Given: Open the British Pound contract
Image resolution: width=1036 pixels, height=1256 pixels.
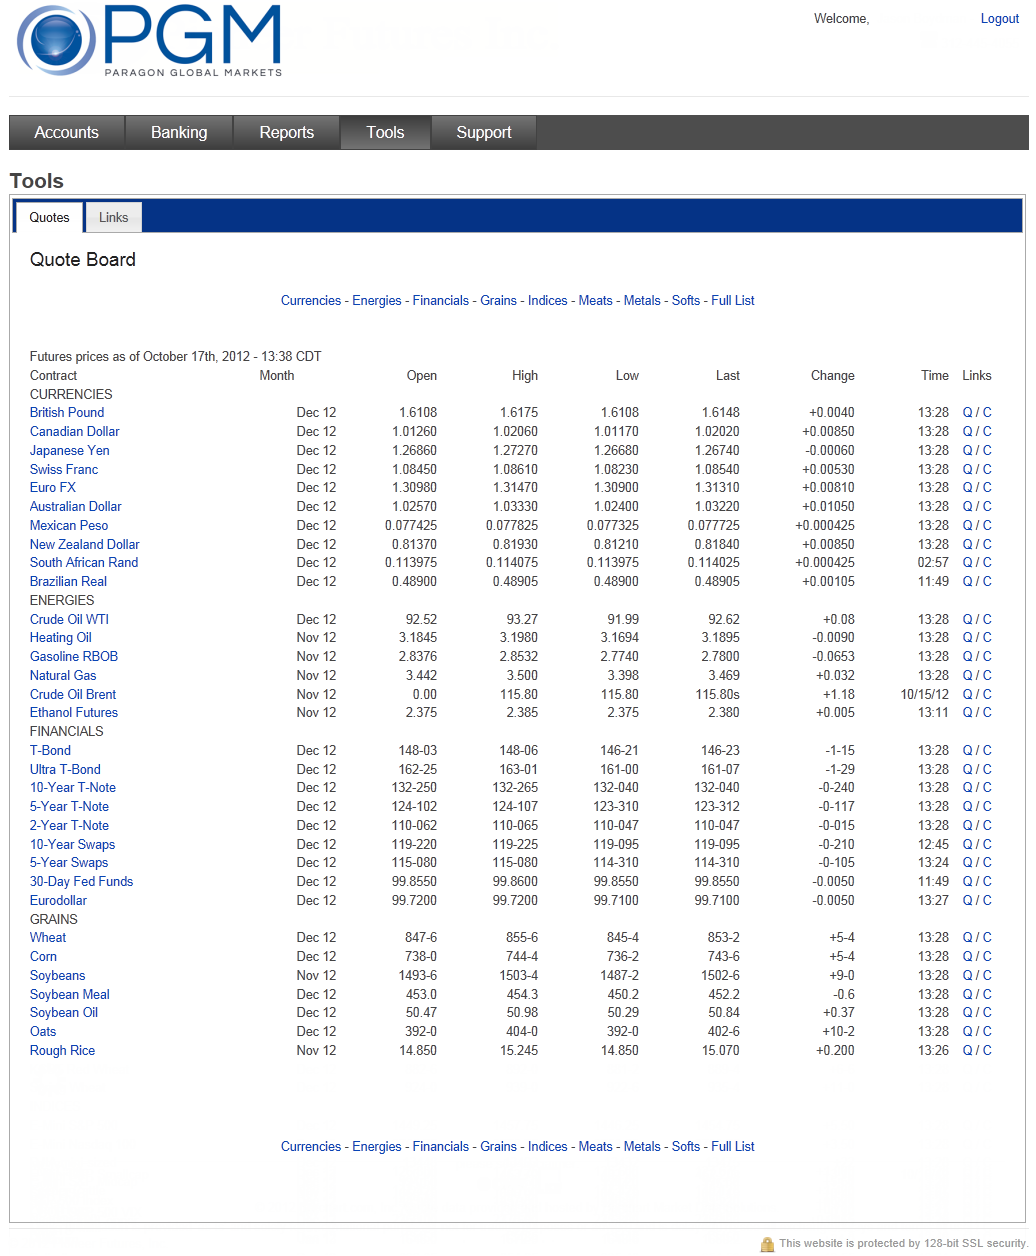Looking at the screenshot, I should point(67,413).
